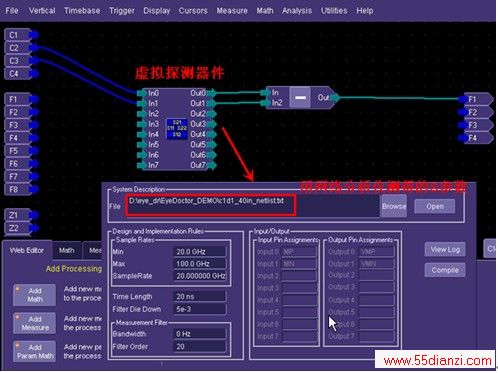498x373 pixels.
Task: Click the Browse button for netlist file
Action: point(394,206)
